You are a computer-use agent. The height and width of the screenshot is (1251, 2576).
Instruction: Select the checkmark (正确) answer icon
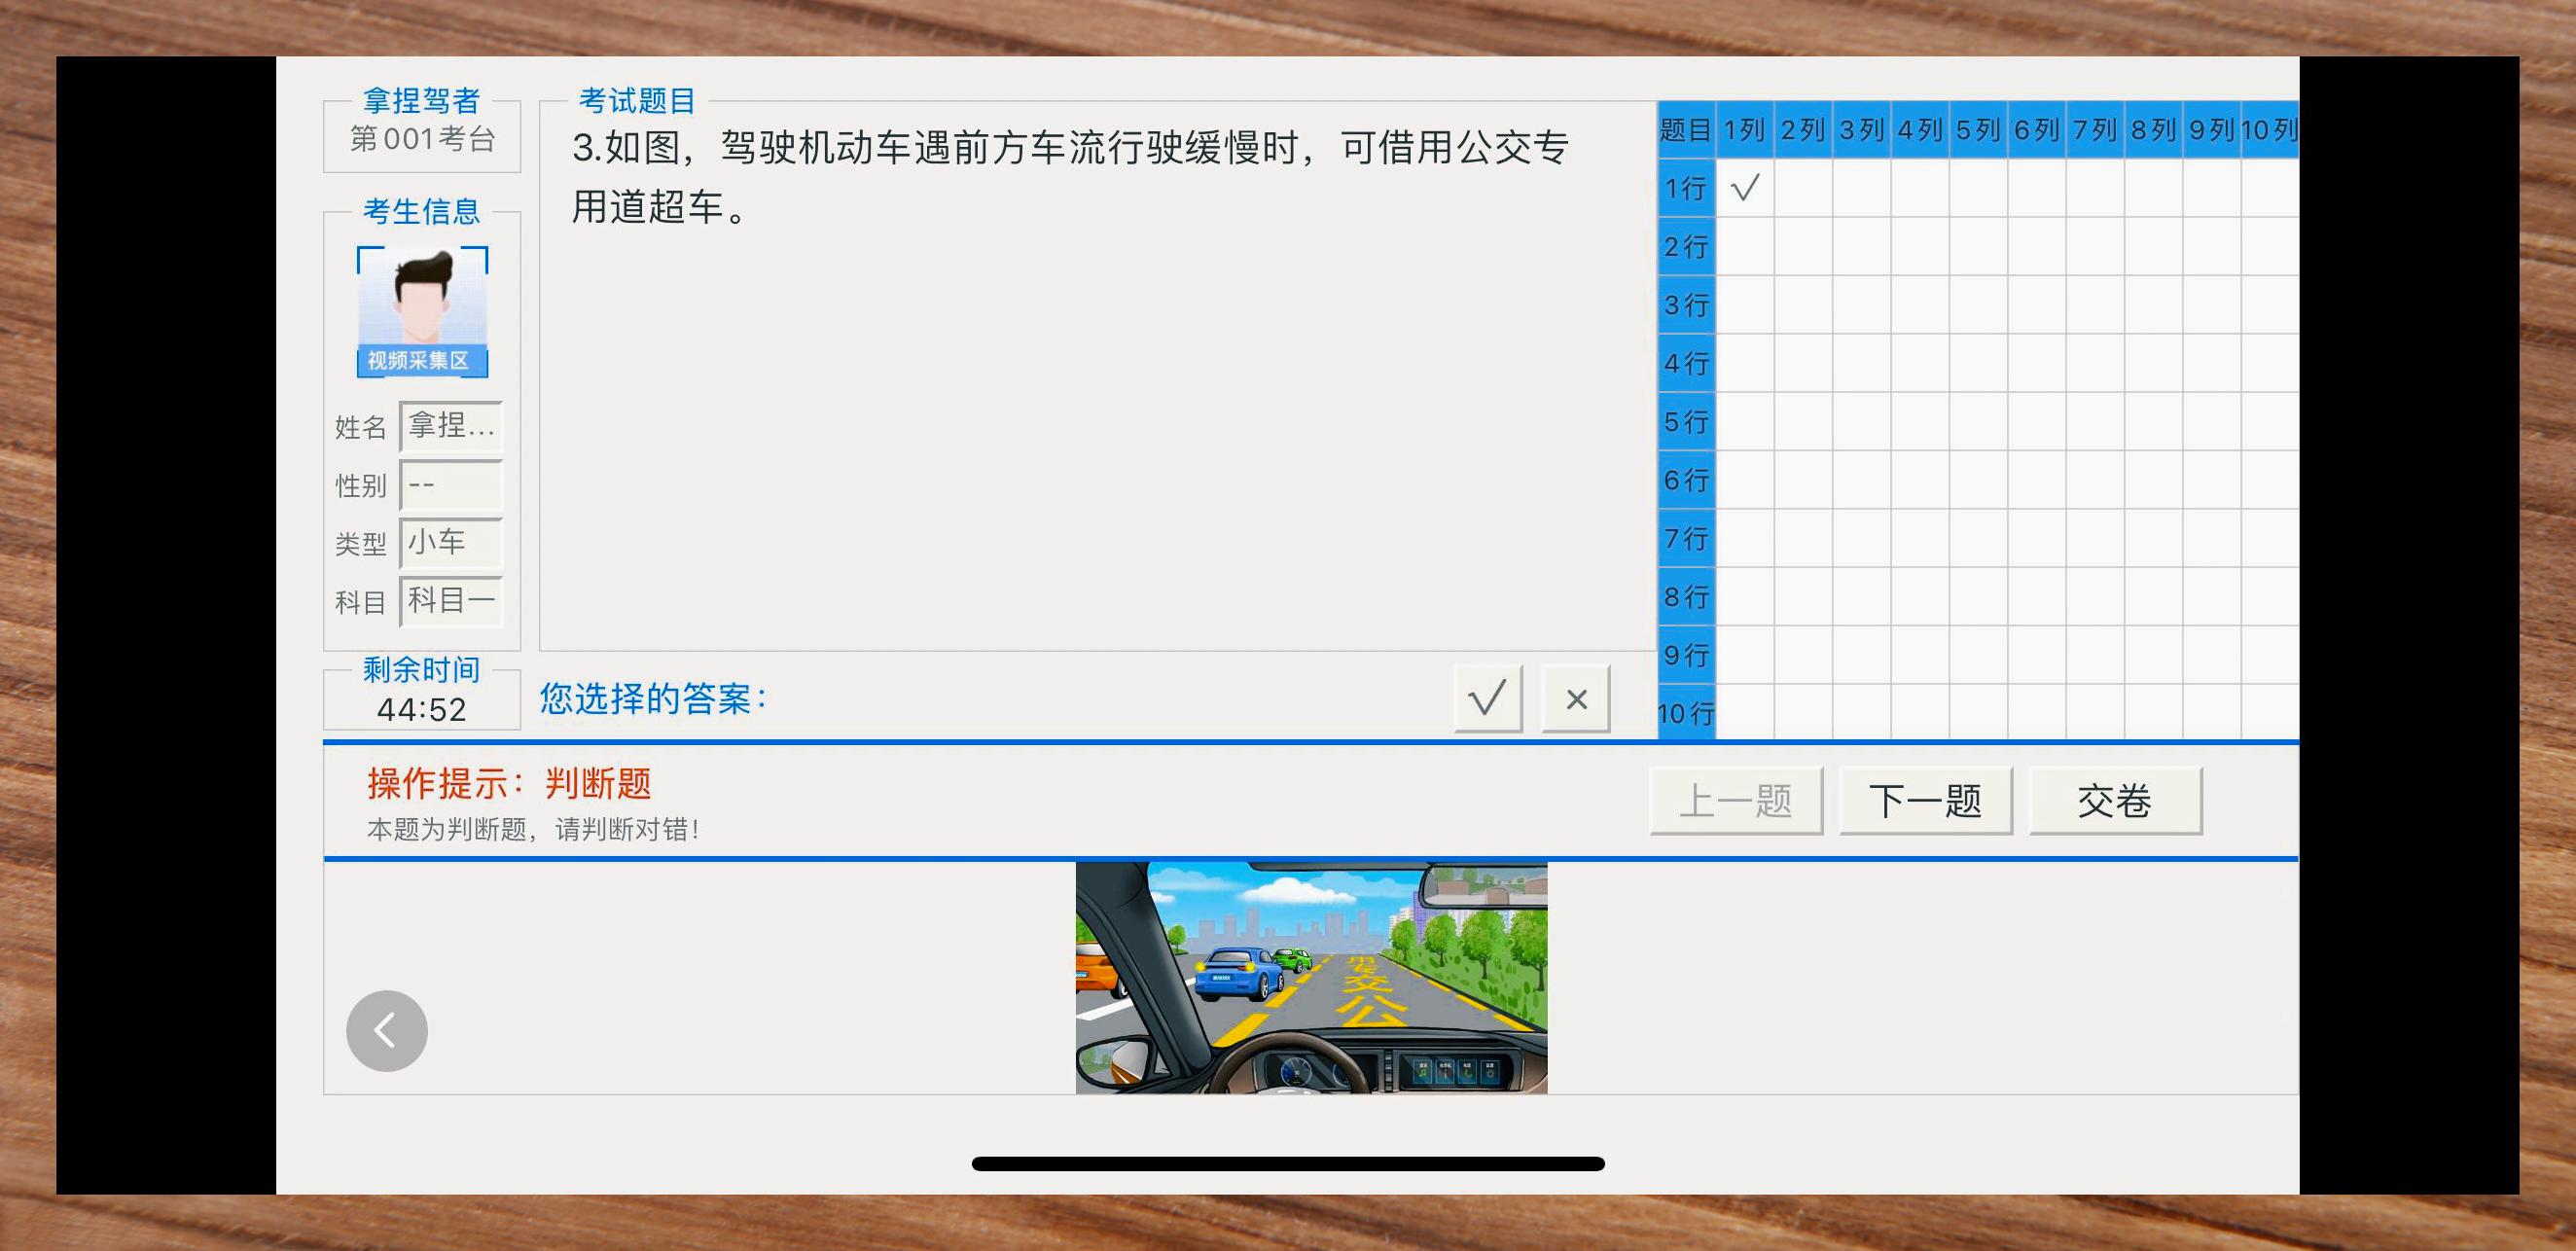1488,698
